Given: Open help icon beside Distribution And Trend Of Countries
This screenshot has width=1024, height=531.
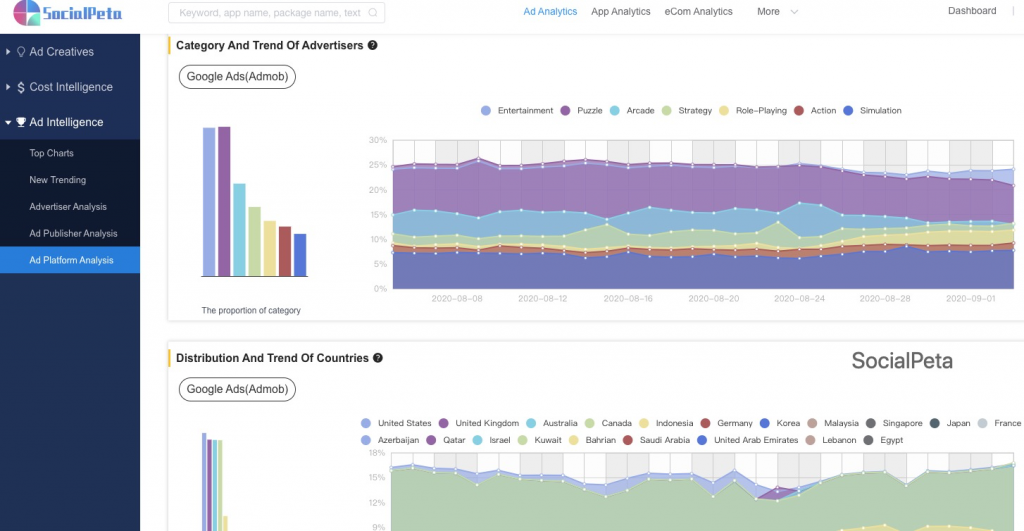Looking at the screenshot, I should [377, 358].
